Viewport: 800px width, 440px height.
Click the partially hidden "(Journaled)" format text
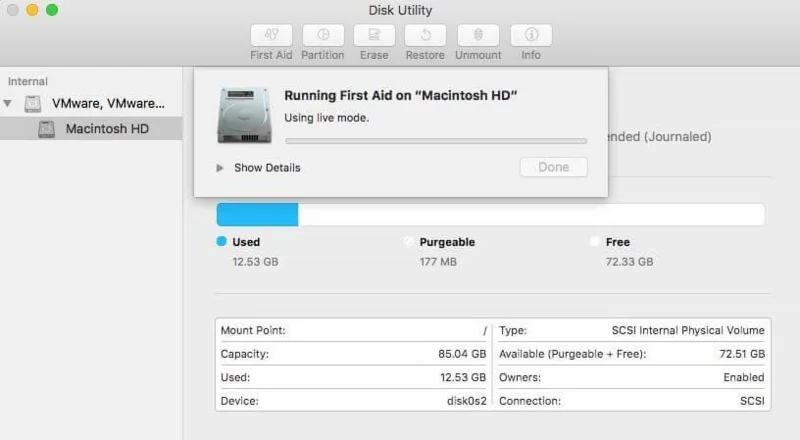point(678,137)
